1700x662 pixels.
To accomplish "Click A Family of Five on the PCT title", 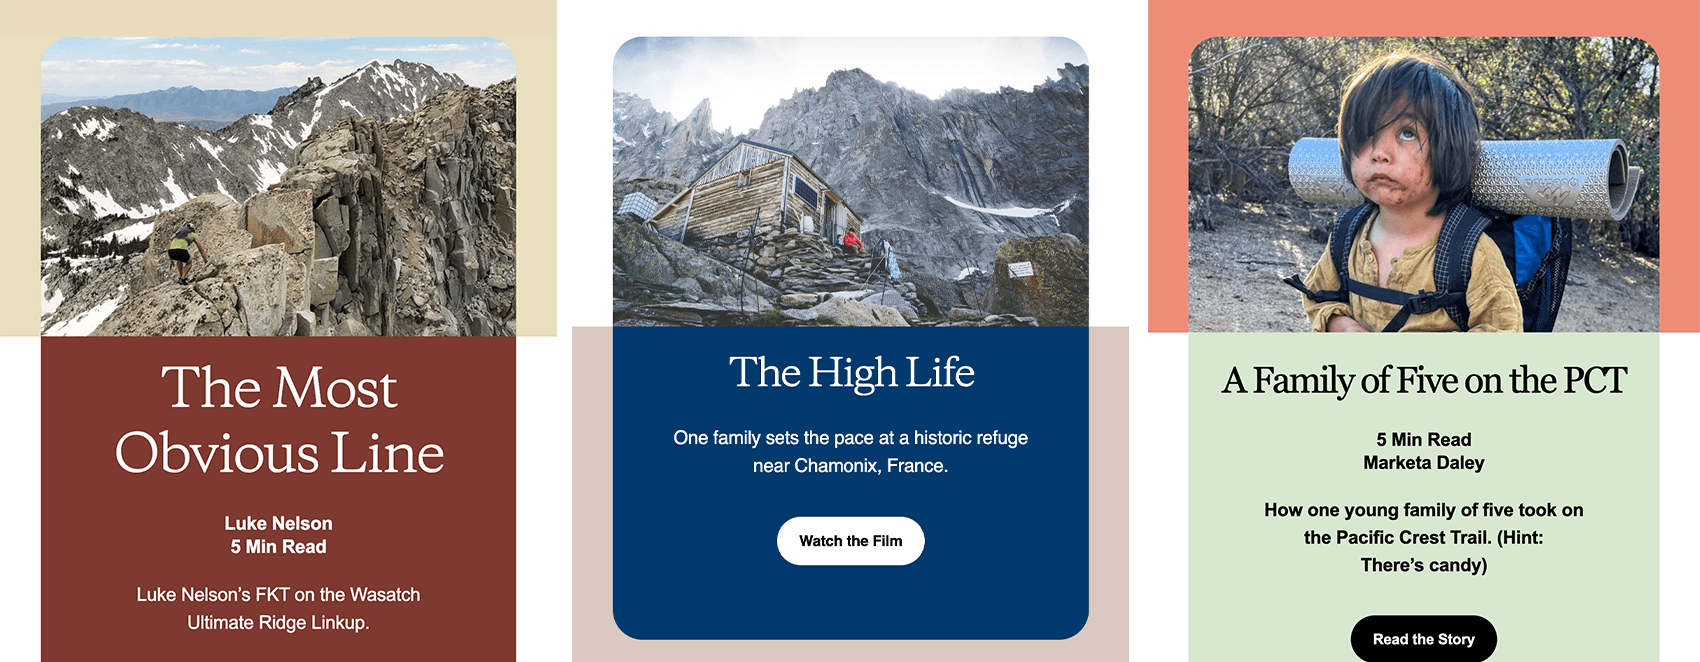I will (x=1423, y=381).
